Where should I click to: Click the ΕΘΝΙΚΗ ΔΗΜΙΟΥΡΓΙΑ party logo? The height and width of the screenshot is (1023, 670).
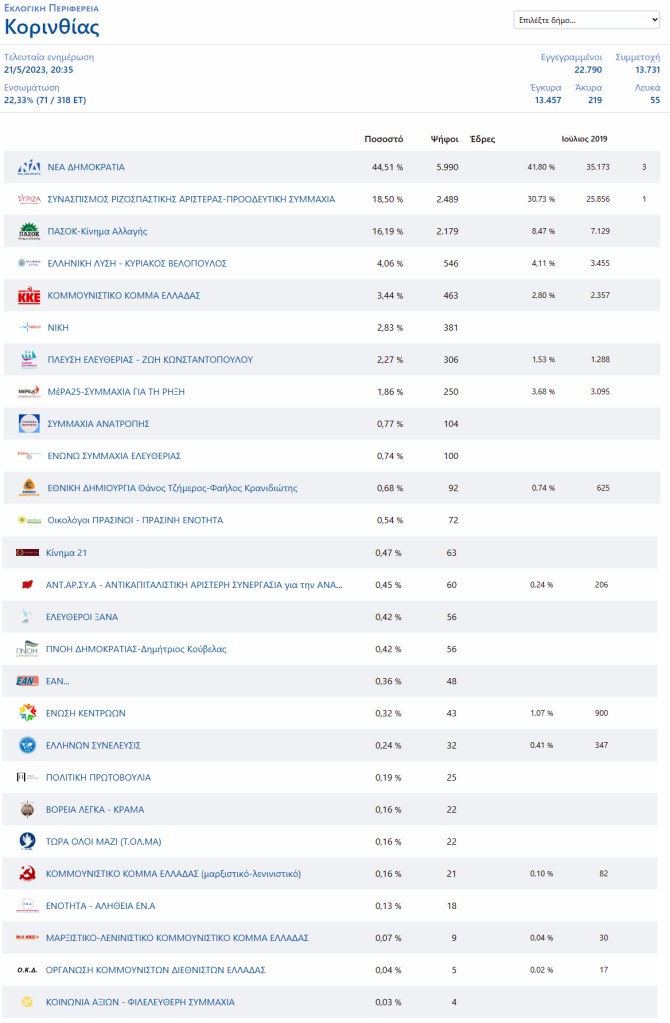[x=29, y=488]
